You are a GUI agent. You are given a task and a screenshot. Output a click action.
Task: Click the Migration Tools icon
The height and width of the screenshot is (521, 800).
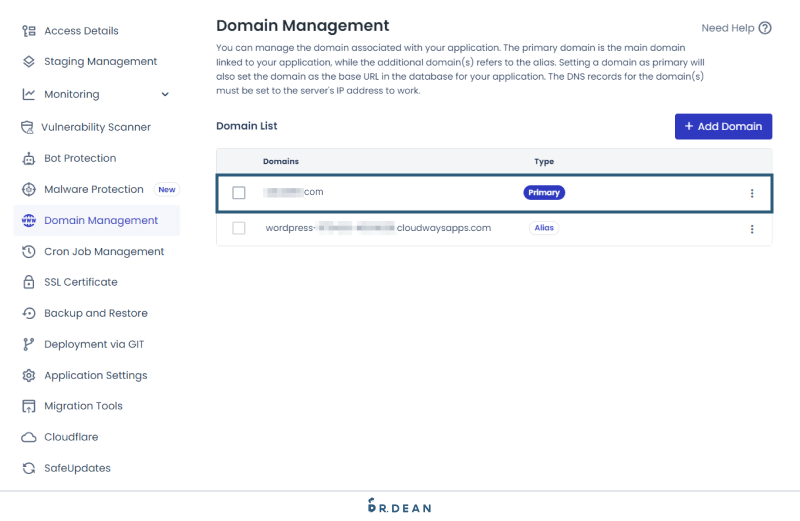point(29,406)
